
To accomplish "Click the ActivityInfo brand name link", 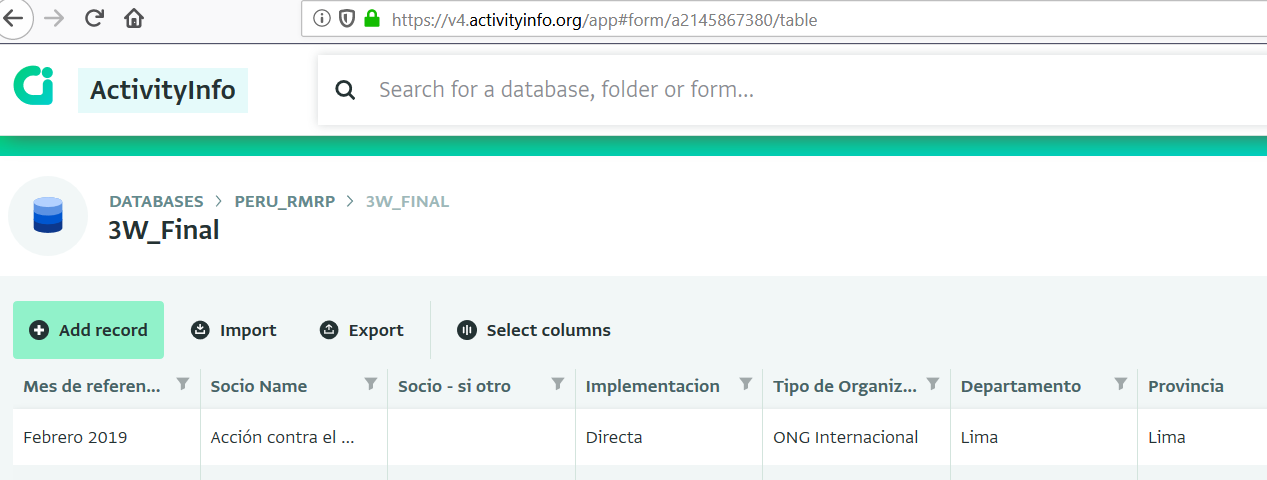I will 163,90.
